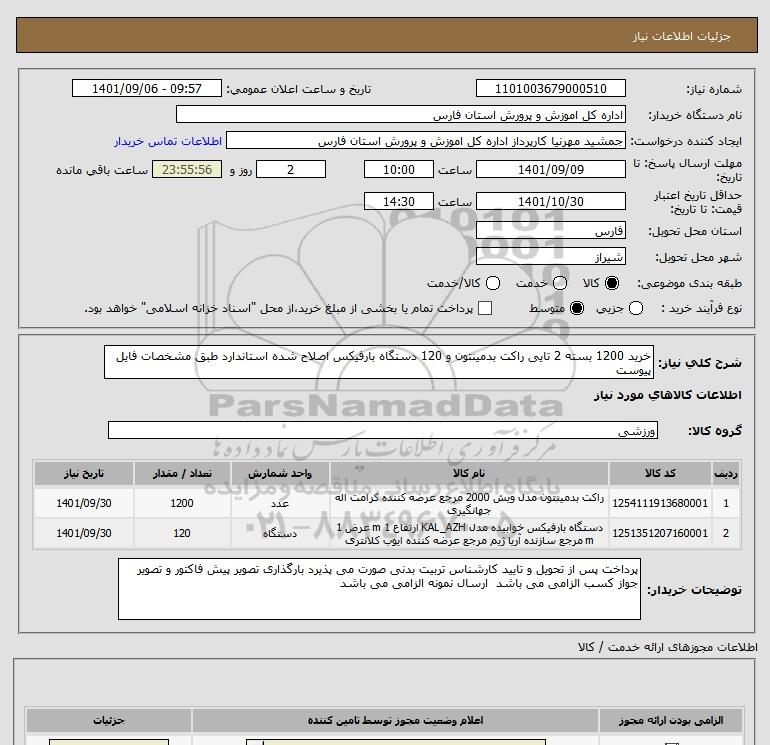
Task: Click the countdown timer 23:55:56
Action: 187,169
